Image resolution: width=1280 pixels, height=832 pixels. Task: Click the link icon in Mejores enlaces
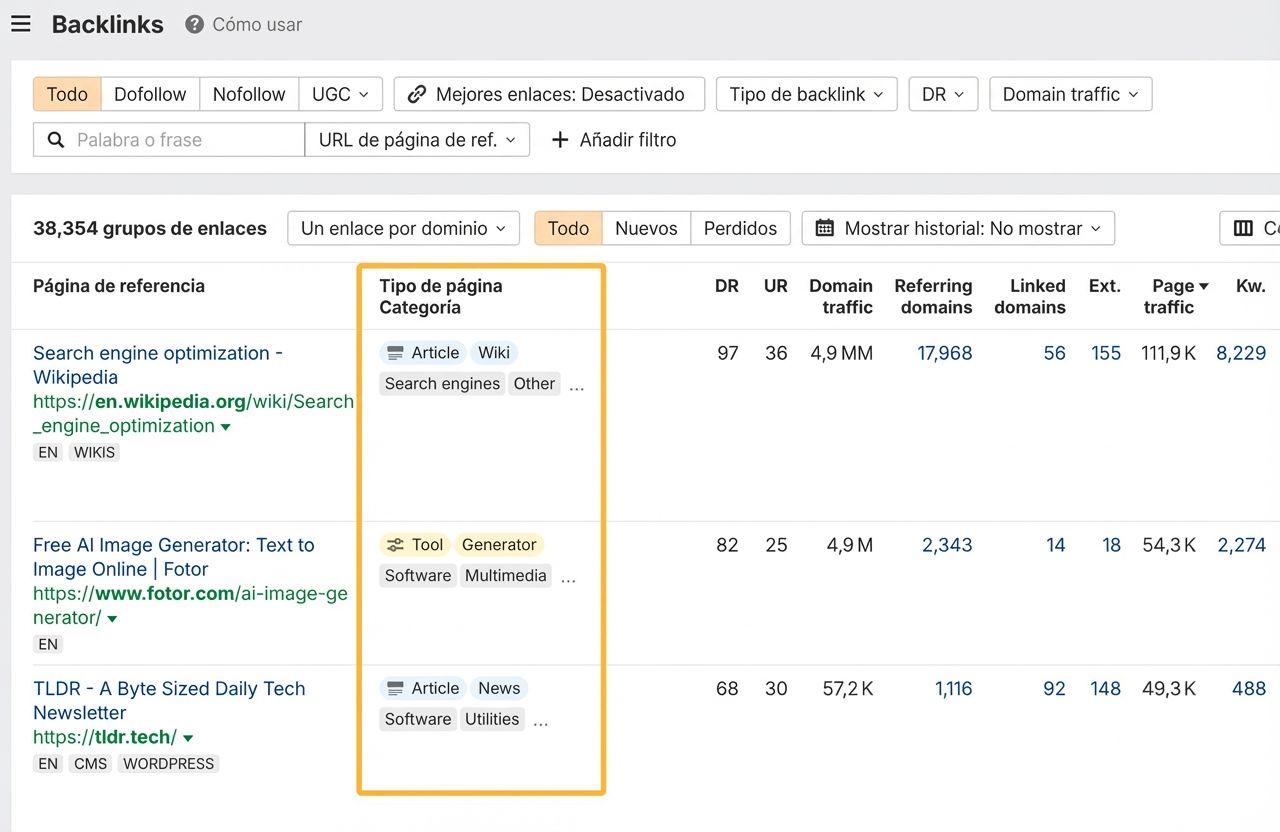[417, 95]
